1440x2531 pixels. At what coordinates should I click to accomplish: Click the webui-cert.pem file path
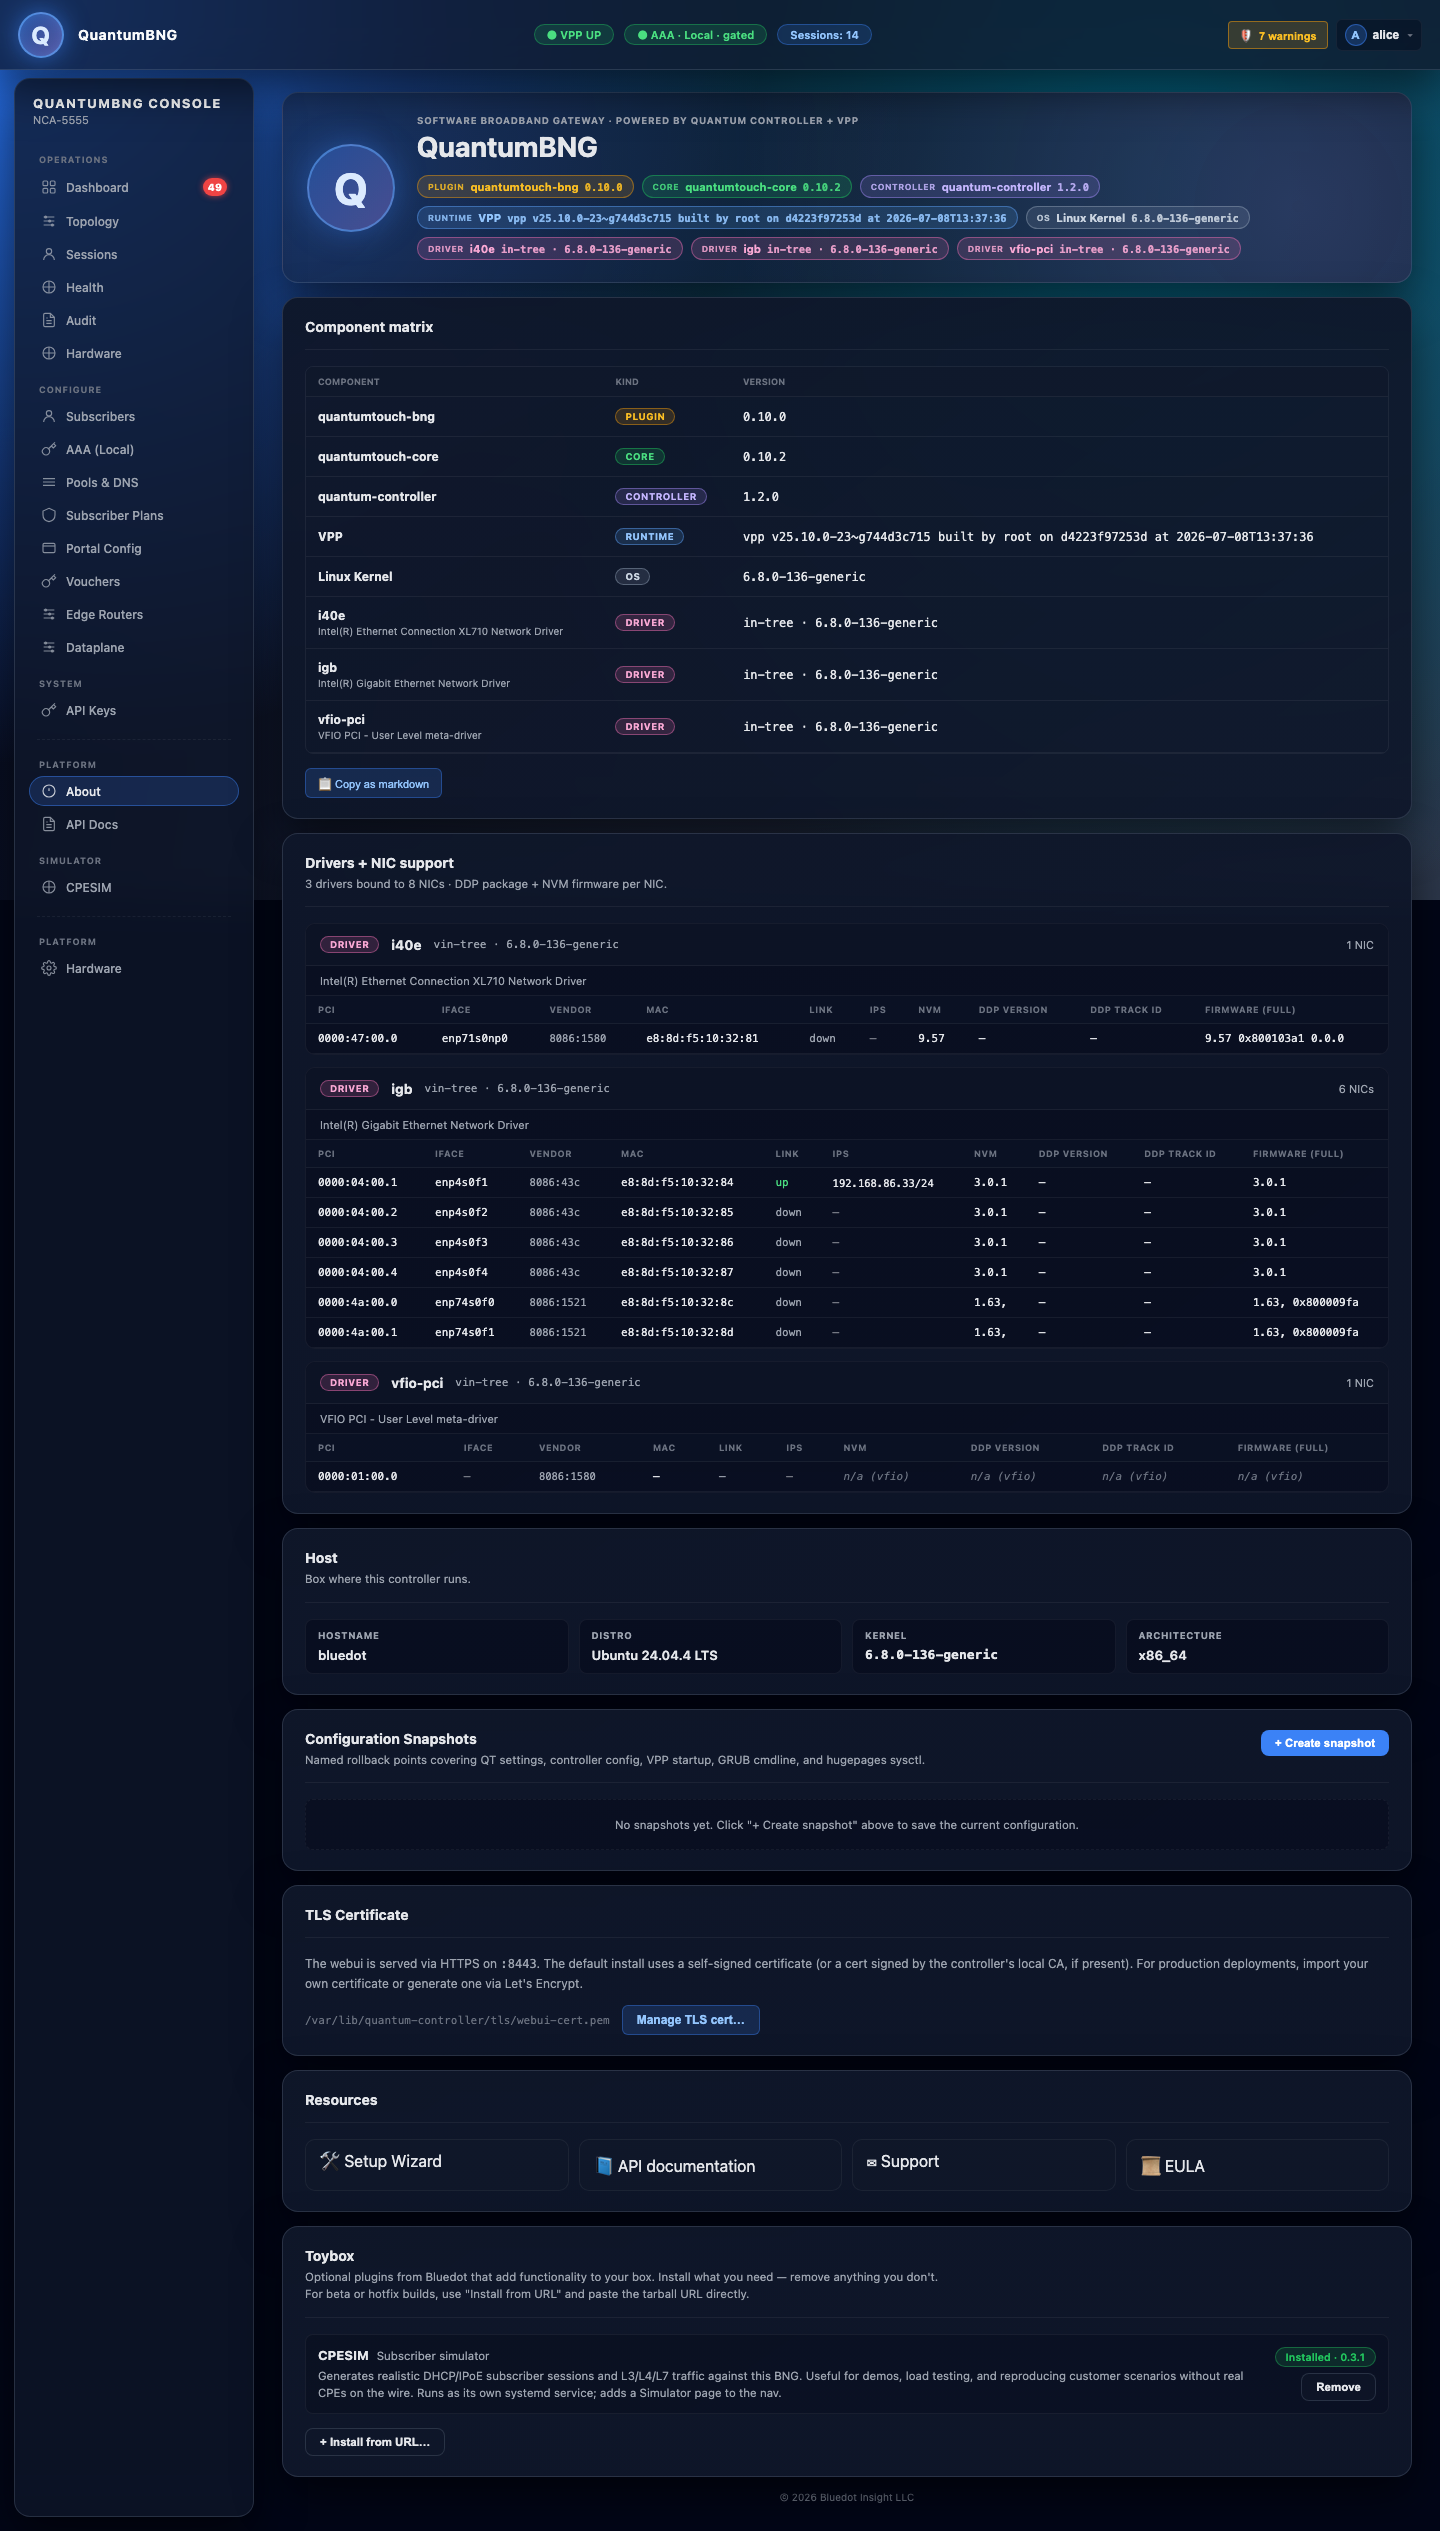pos(457,2020)
